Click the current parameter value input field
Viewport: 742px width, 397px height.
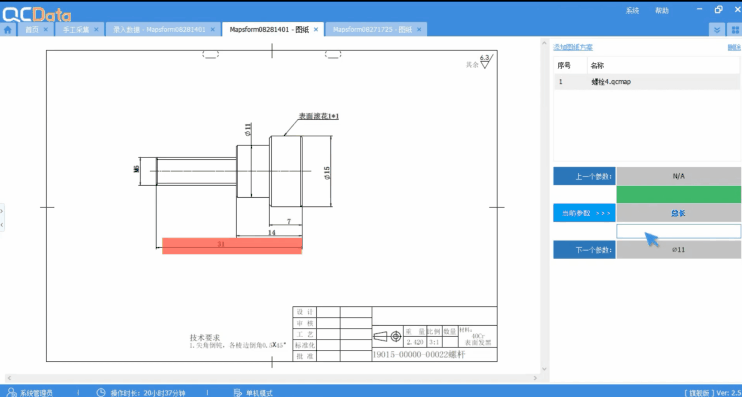pos(678,231)
